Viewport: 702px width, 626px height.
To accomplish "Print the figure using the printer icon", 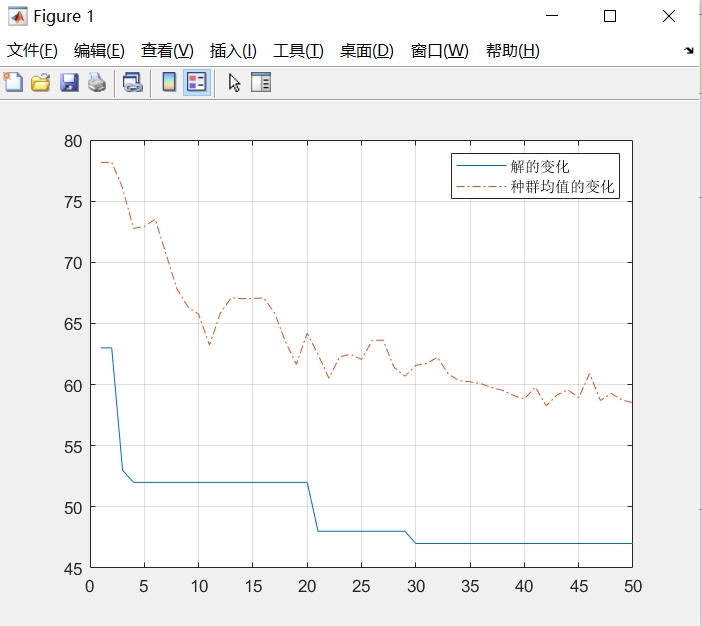I will pos(97,83).
